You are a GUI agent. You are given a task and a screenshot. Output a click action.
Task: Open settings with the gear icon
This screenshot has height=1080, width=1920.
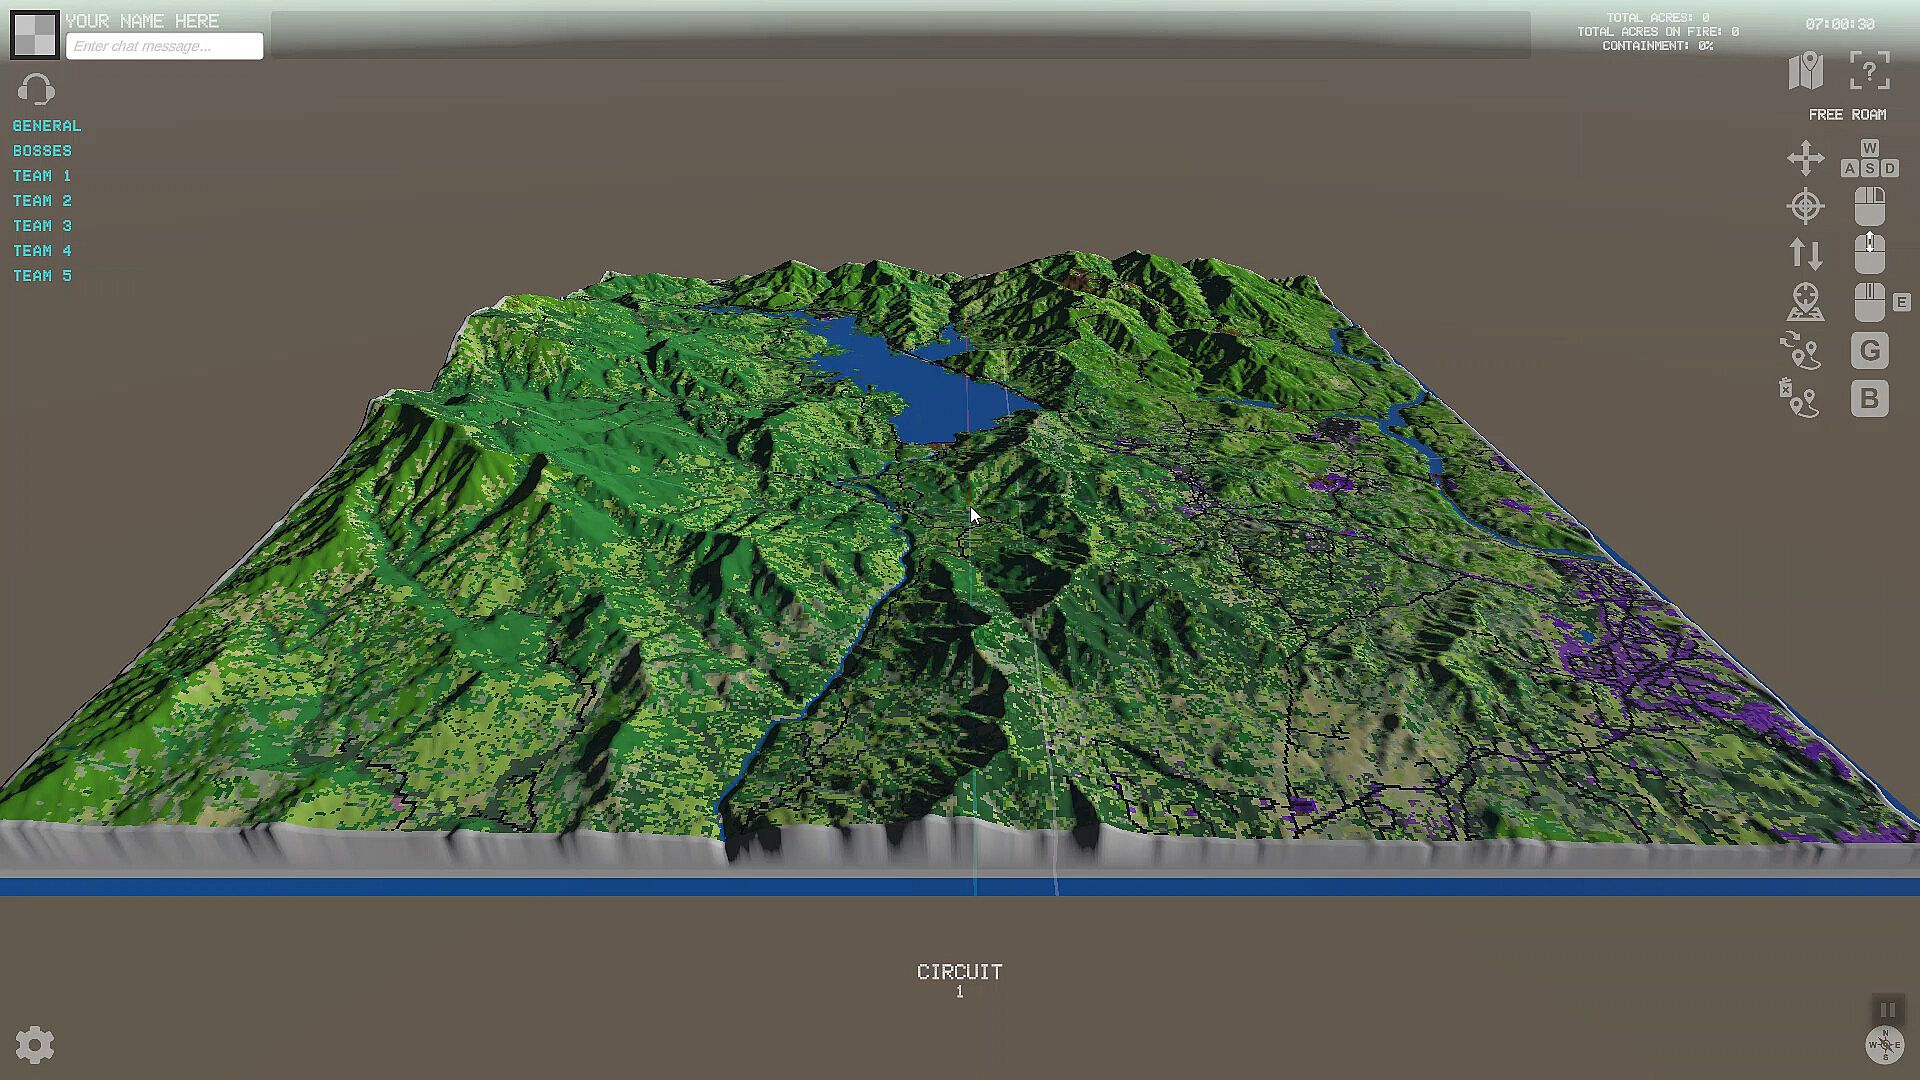(x=35, y=1045)
